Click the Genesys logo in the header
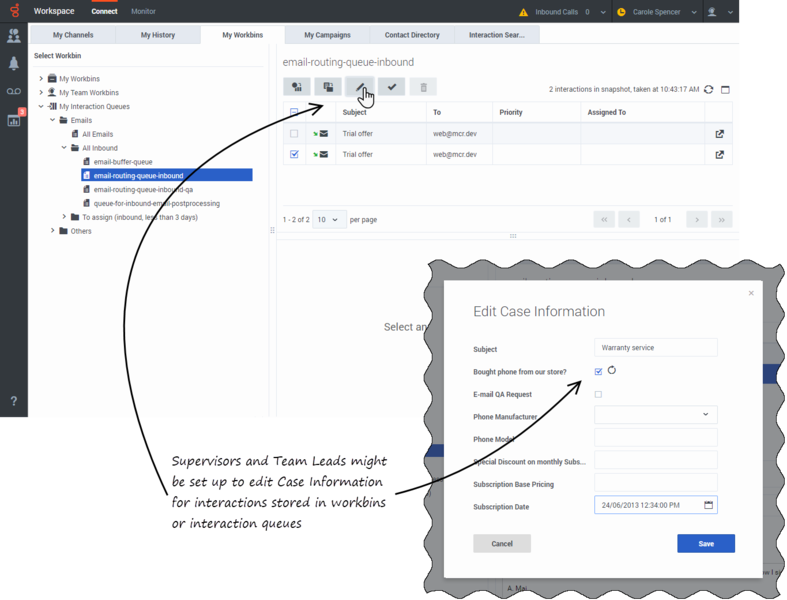Image resolution: width=787 pixels, height=600 pixels. [x=15, y=11]
